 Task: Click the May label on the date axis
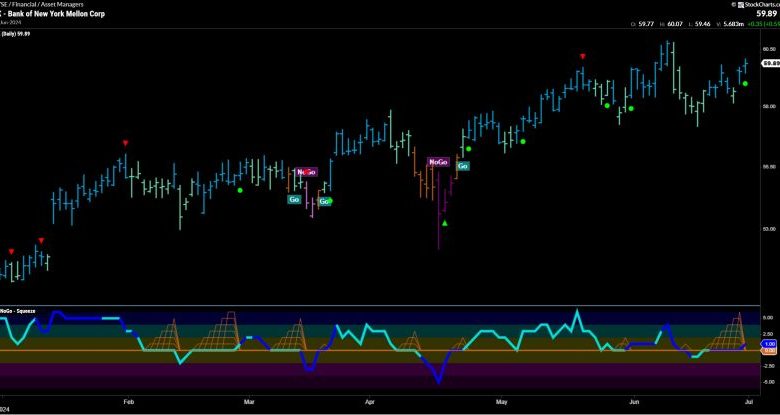click(x=502, y=400)
